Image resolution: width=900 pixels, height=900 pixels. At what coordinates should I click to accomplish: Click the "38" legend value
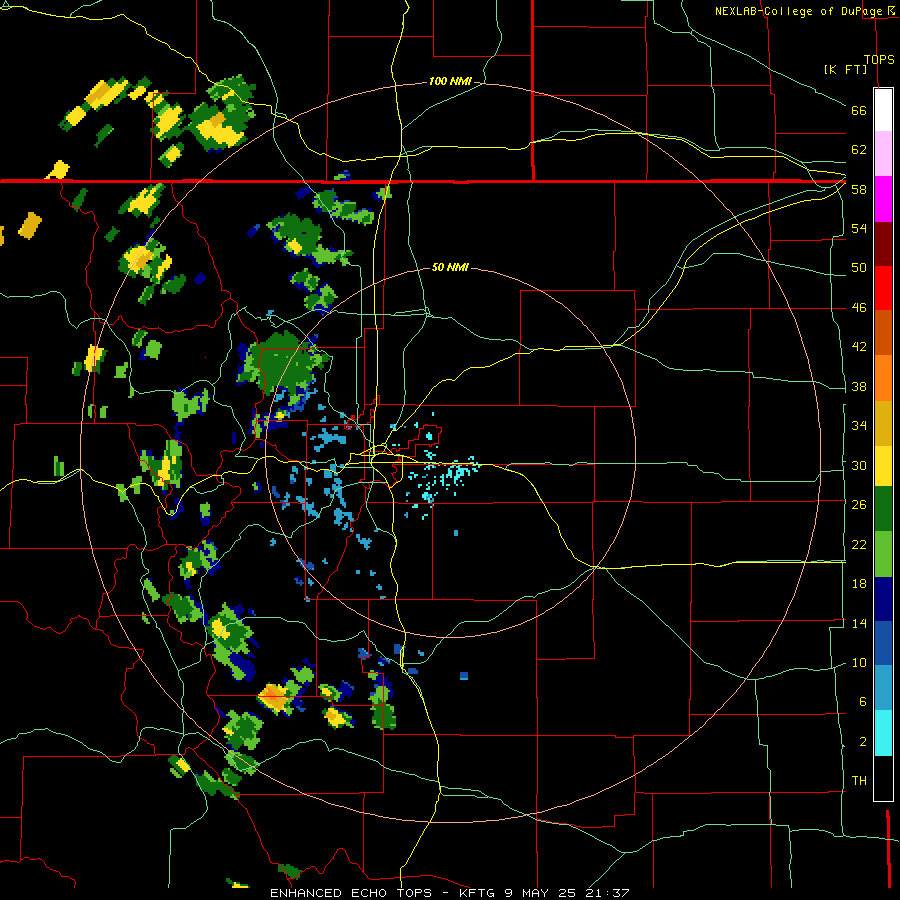pos(859,386)
